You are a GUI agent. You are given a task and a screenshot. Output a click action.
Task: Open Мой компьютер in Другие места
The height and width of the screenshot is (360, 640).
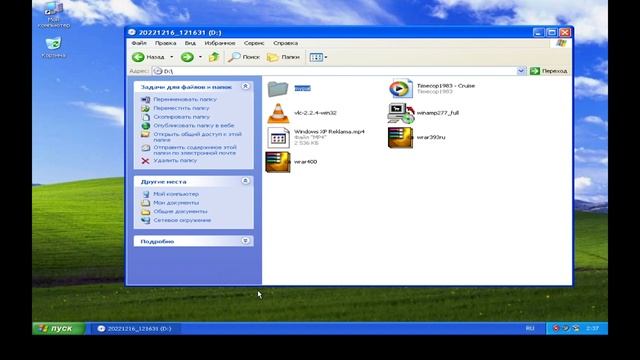[x=176, y=194]
